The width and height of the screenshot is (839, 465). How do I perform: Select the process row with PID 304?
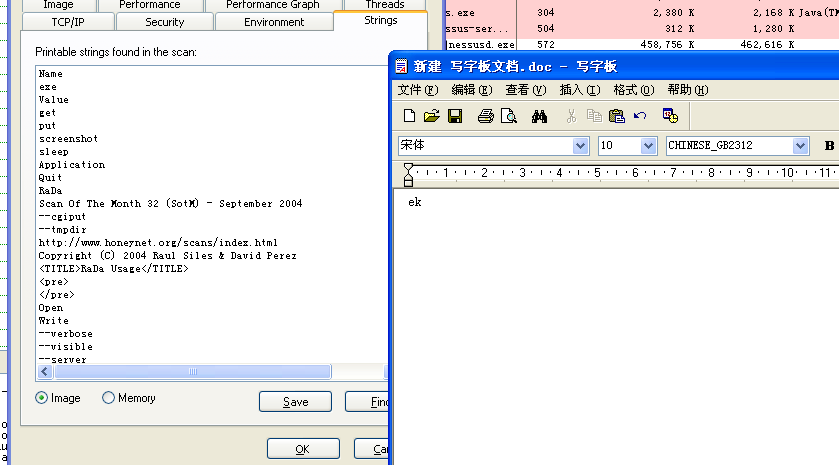(642, 13)
